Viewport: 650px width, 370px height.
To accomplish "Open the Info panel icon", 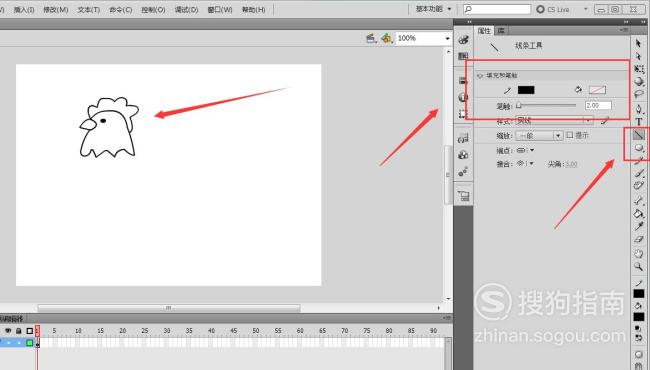I will click(463, 97).
